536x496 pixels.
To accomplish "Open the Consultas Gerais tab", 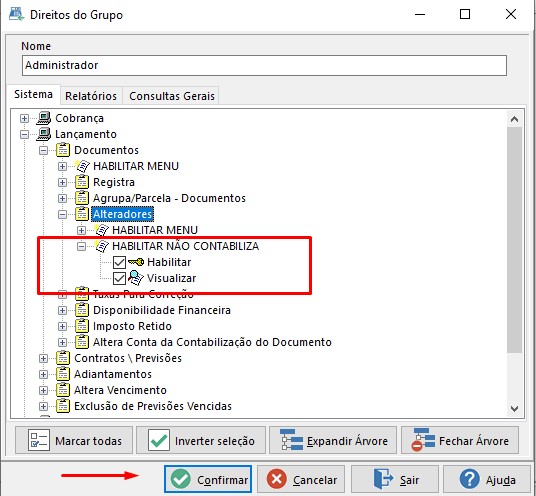I will tap(172, 96).
